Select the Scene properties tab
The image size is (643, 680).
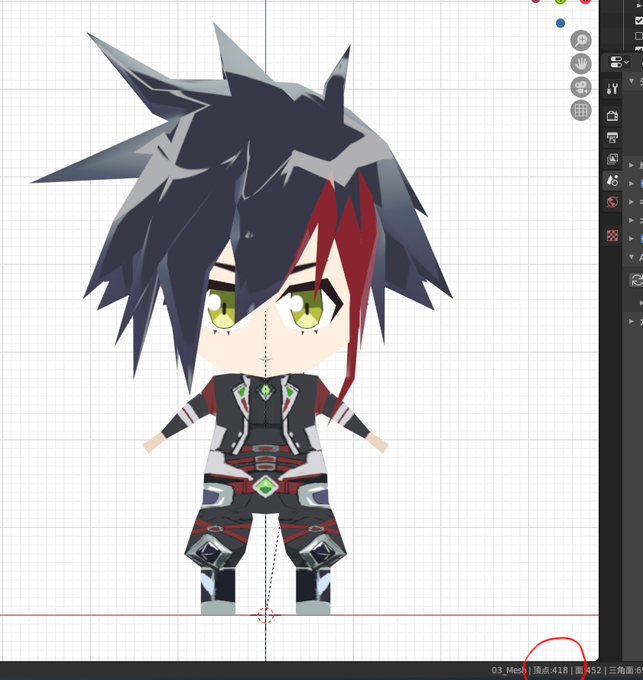click(x=612, y=180)
